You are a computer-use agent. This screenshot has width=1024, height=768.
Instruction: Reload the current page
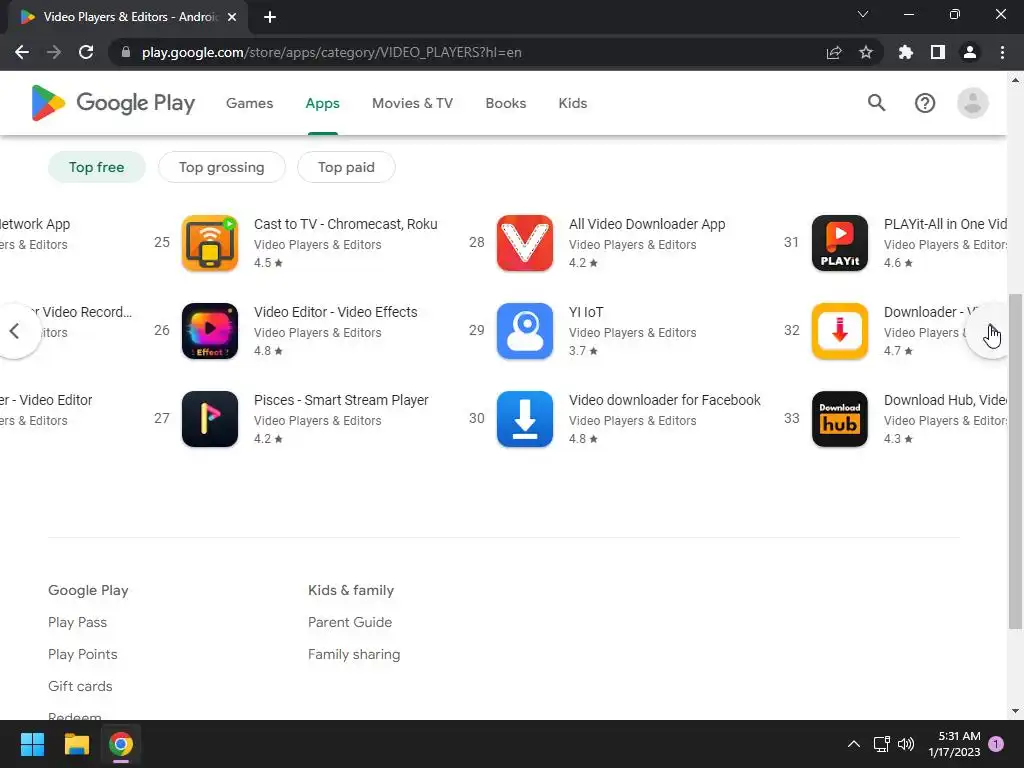click(86, 52)
